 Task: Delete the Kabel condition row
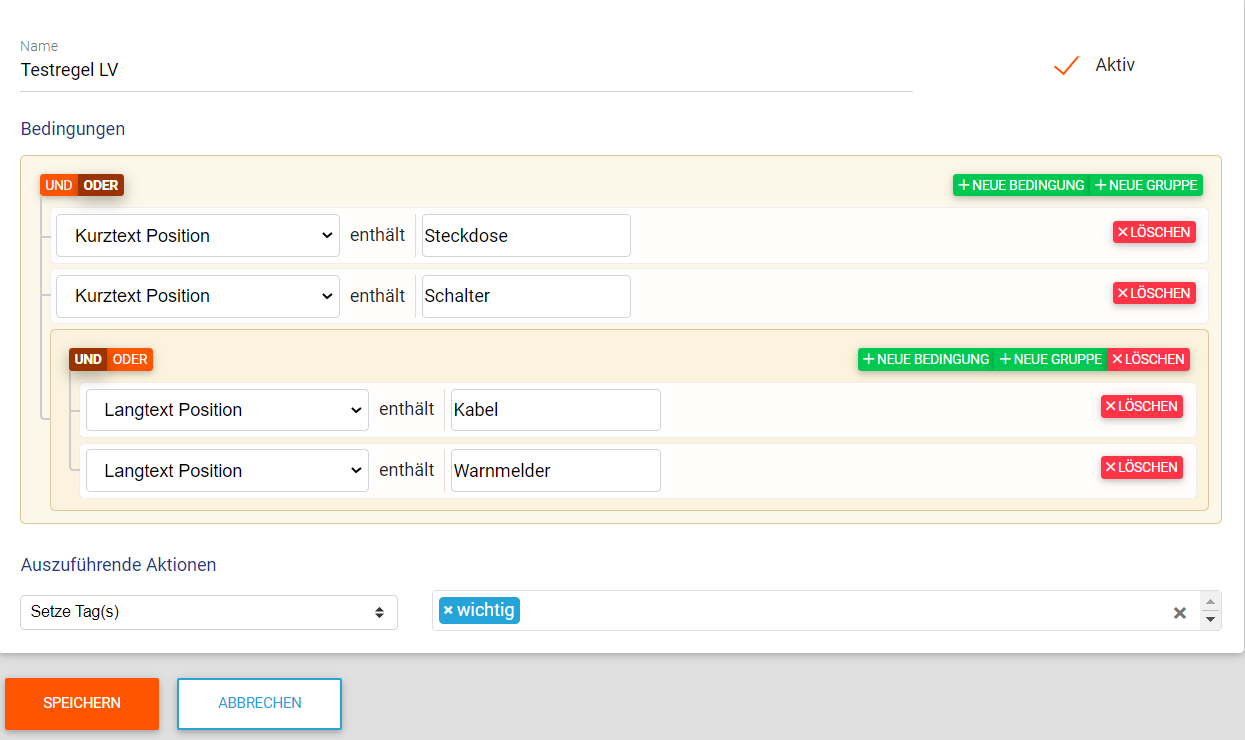(x=1142, y=406)
